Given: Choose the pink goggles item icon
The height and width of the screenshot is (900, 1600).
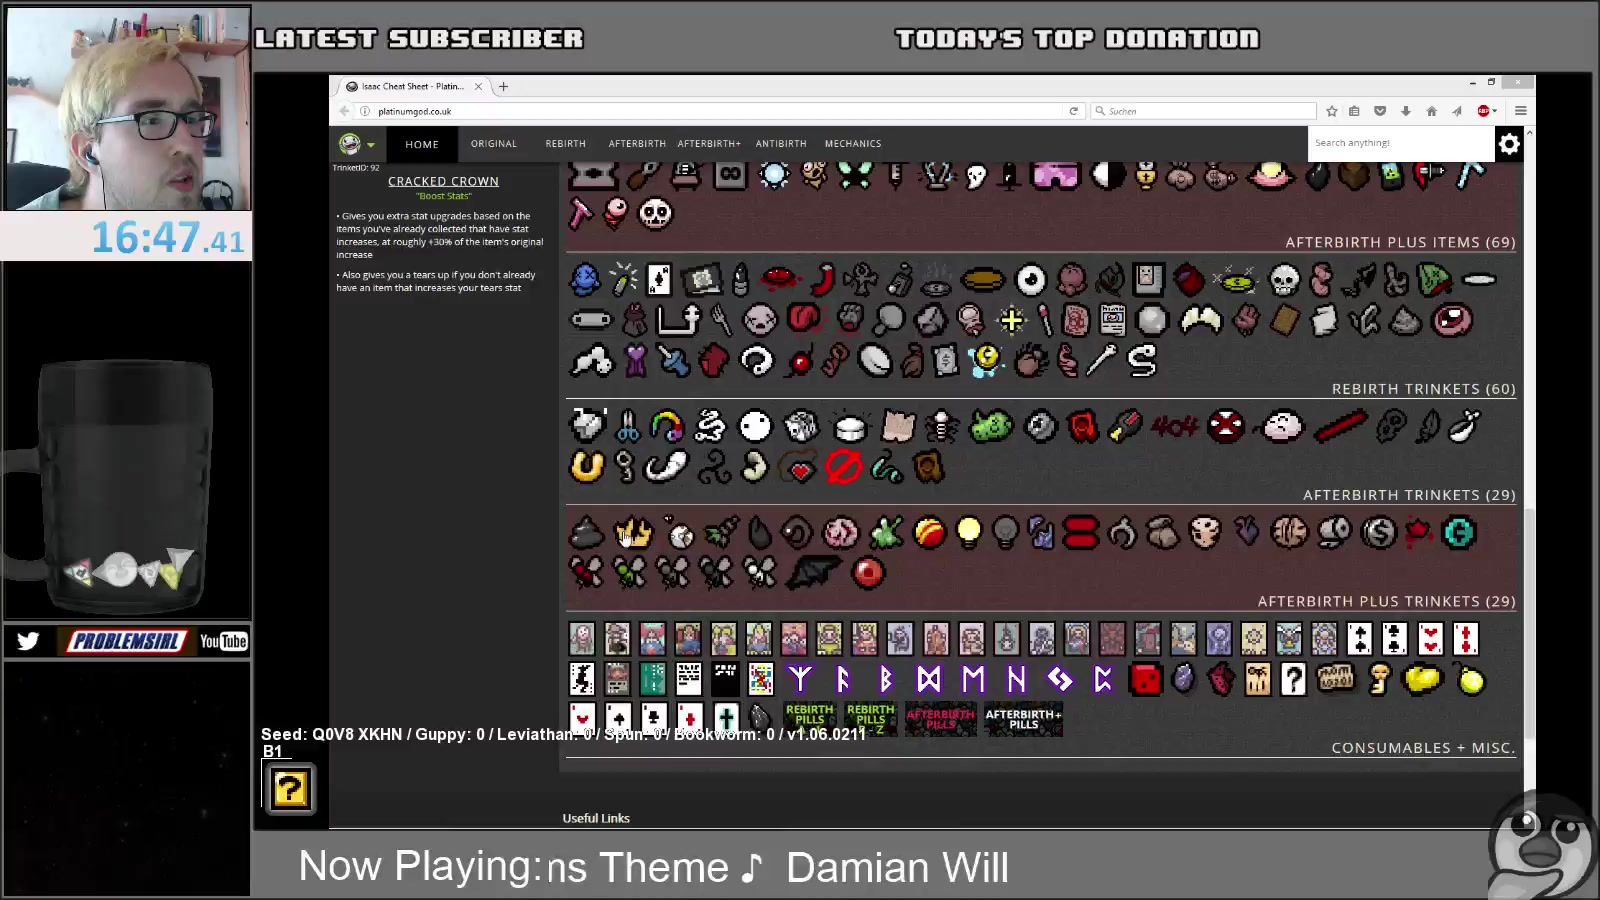Looking at the screenshot, I should pyautogui.click(x=1056, y=176).
